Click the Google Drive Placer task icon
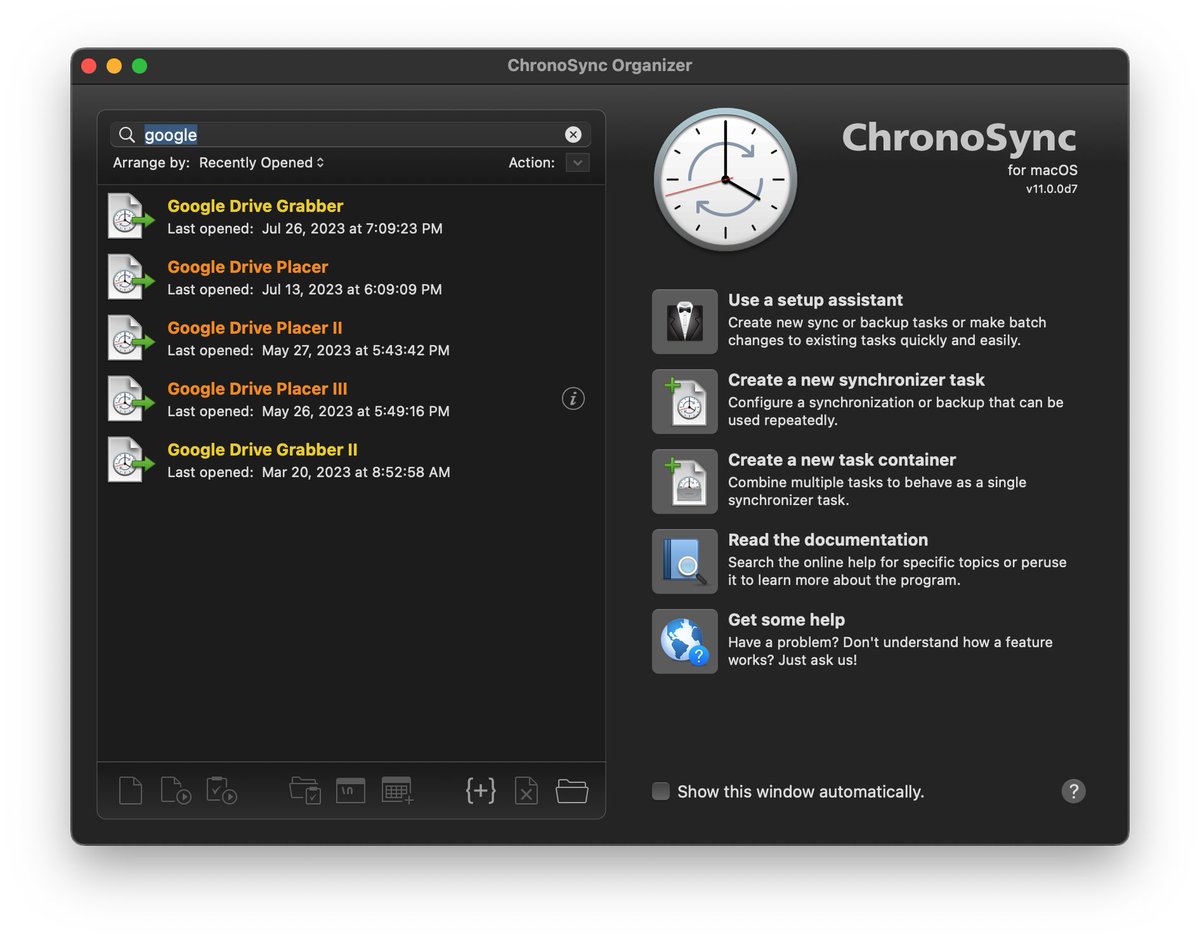This screenshot has width=1200, height=939. [131, 277]
